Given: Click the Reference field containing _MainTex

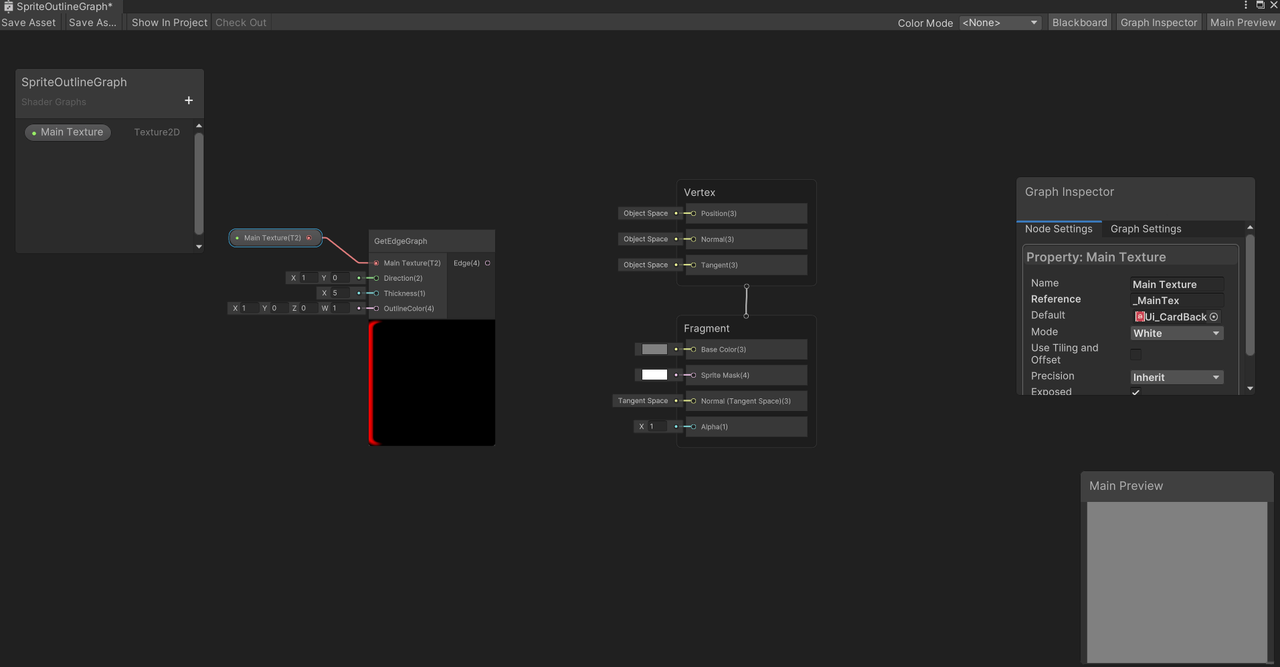Looking at the screenshot, I should pyautogui.click(x=1176, y=300).
